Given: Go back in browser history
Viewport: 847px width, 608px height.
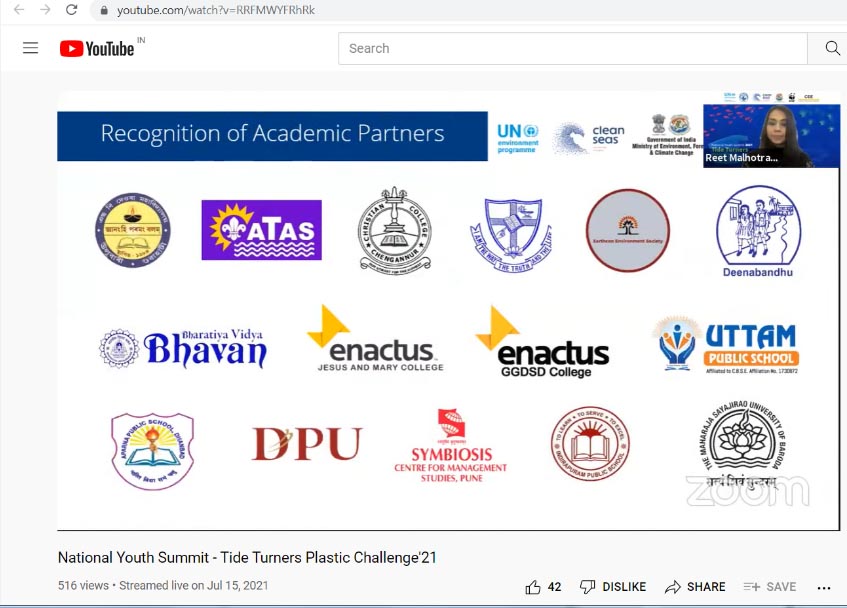Looking at the screenshot, I should (x=18, y=10).
